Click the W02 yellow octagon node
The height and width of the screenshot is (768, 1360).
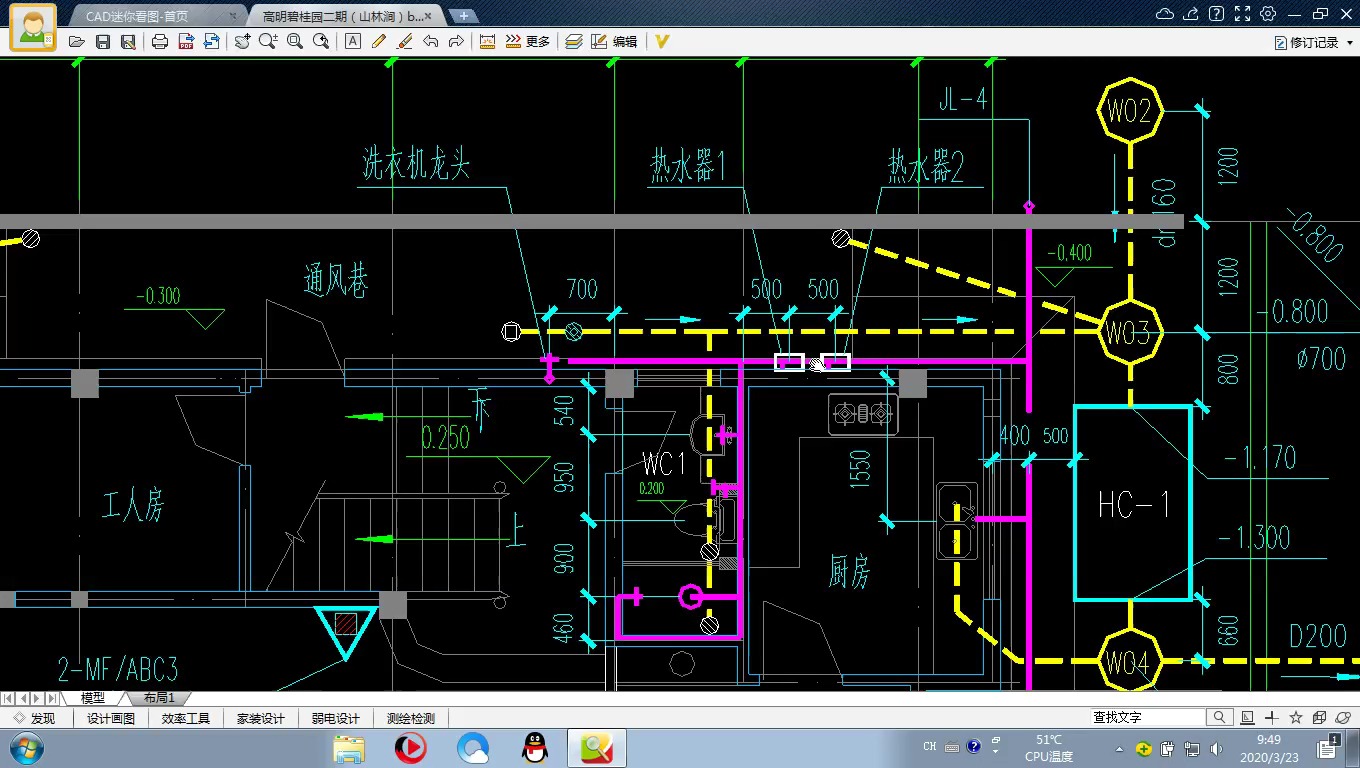pyautogui.click(x=1131, y=111)
